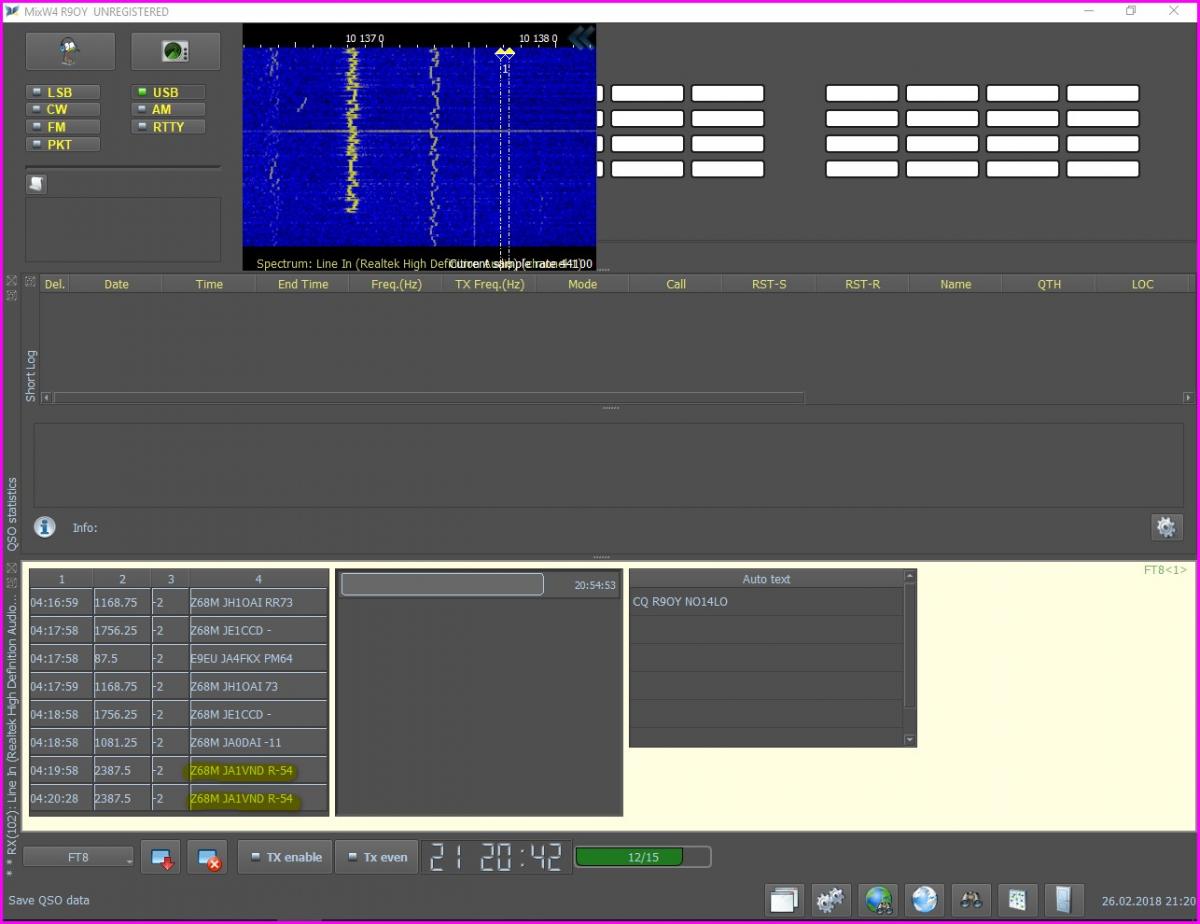Screen dimensions: 1200x924
Task: Collapse the spectrum panel with double chevron
Action: (581, 38)
